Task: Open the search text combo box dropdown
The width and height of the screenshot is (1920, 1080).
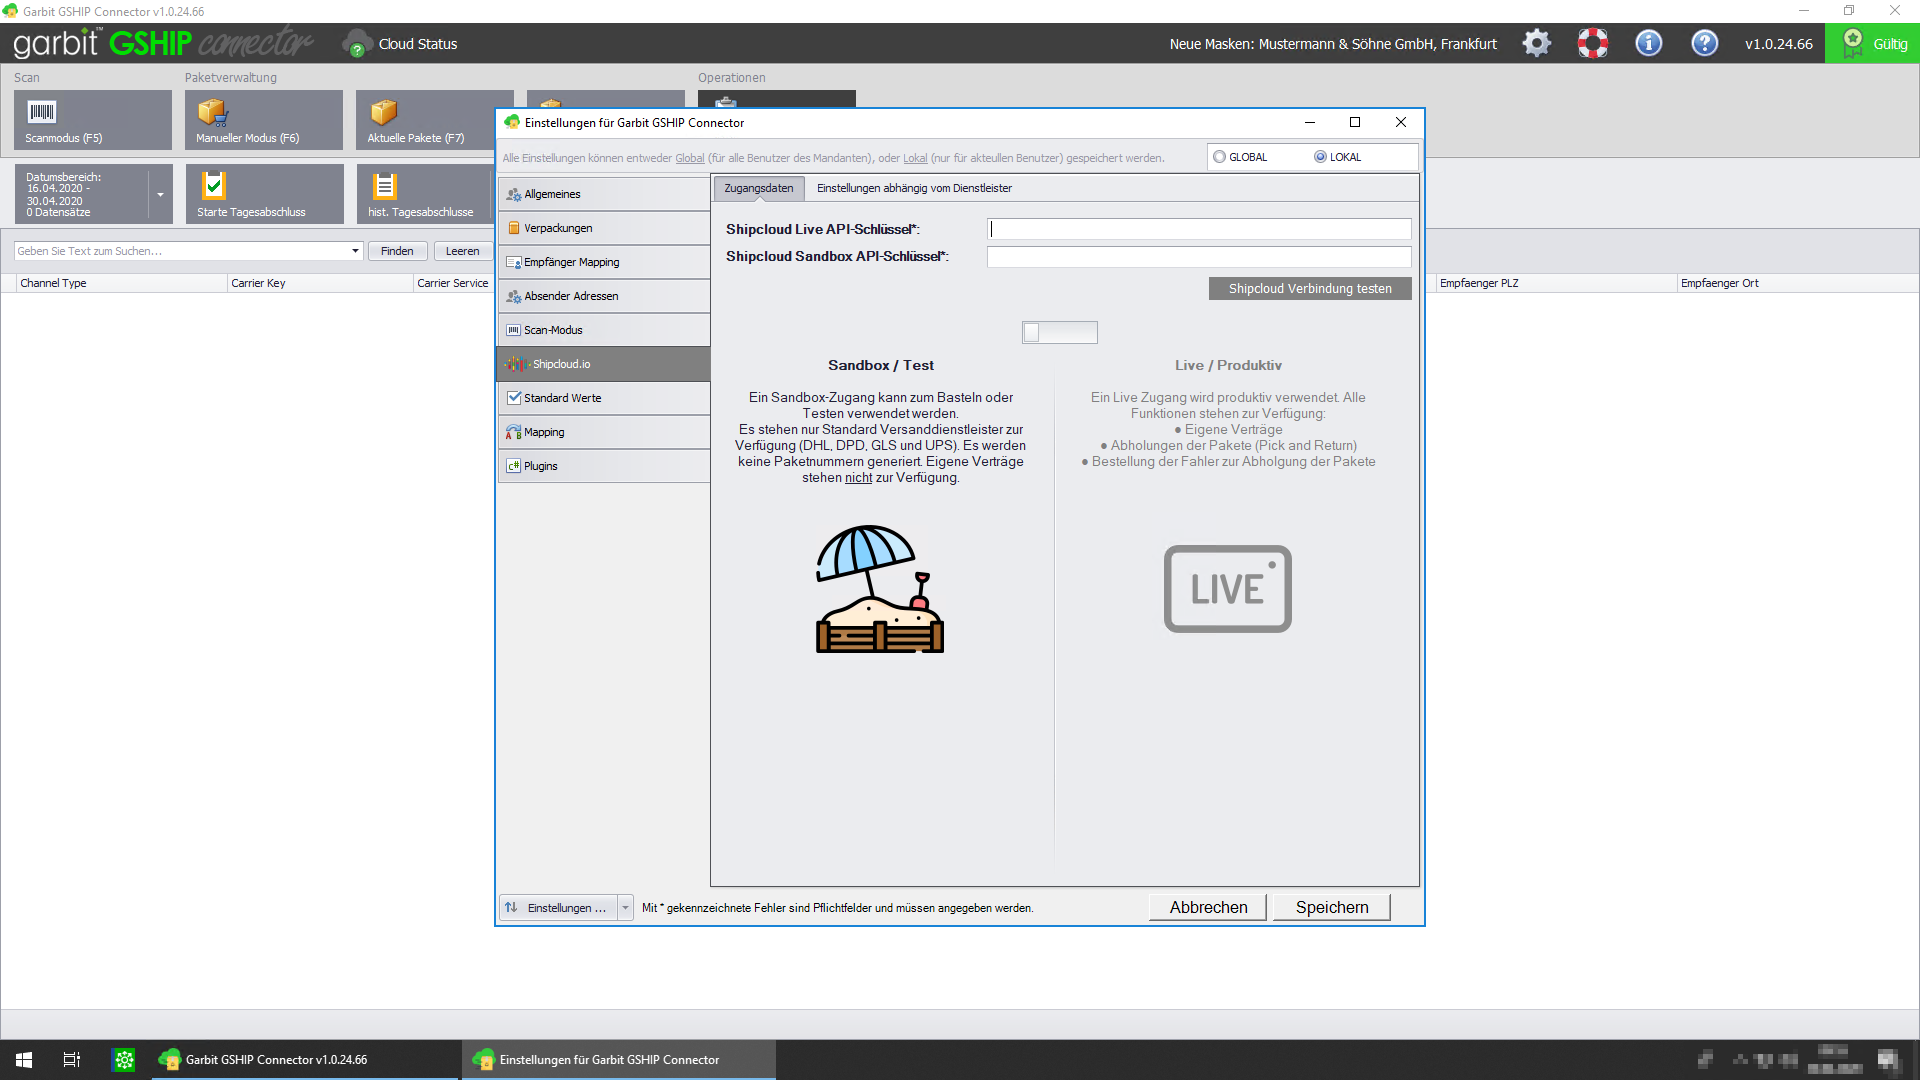Action: 355,251
